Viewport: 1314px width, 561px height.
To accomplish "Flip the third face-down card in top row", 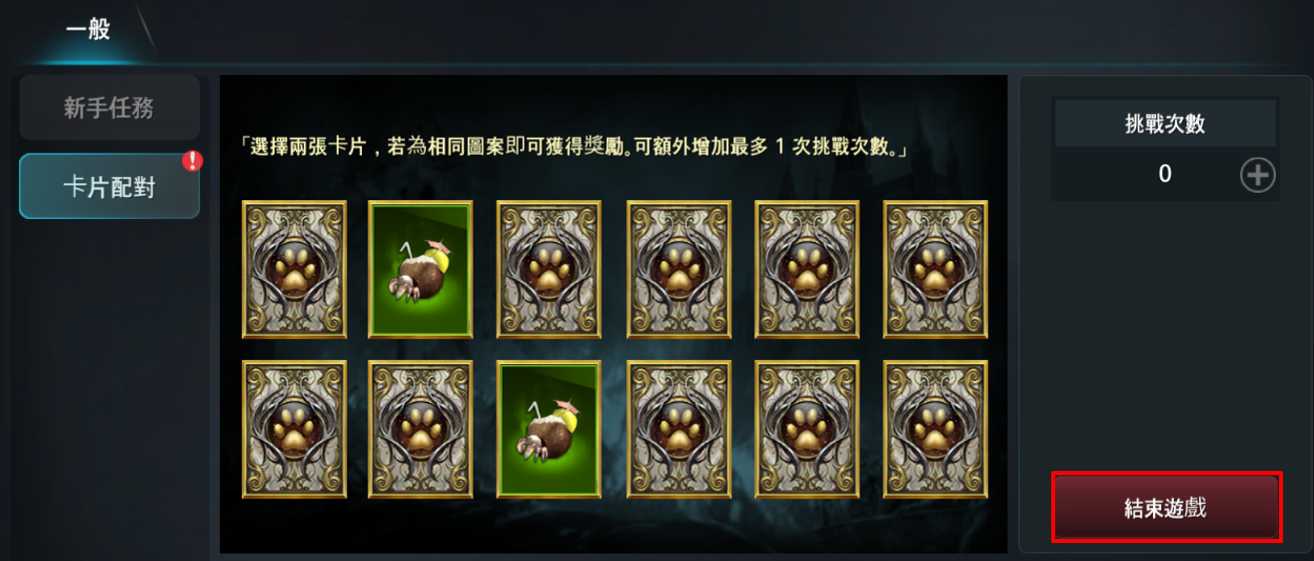I will pos(549,269).
